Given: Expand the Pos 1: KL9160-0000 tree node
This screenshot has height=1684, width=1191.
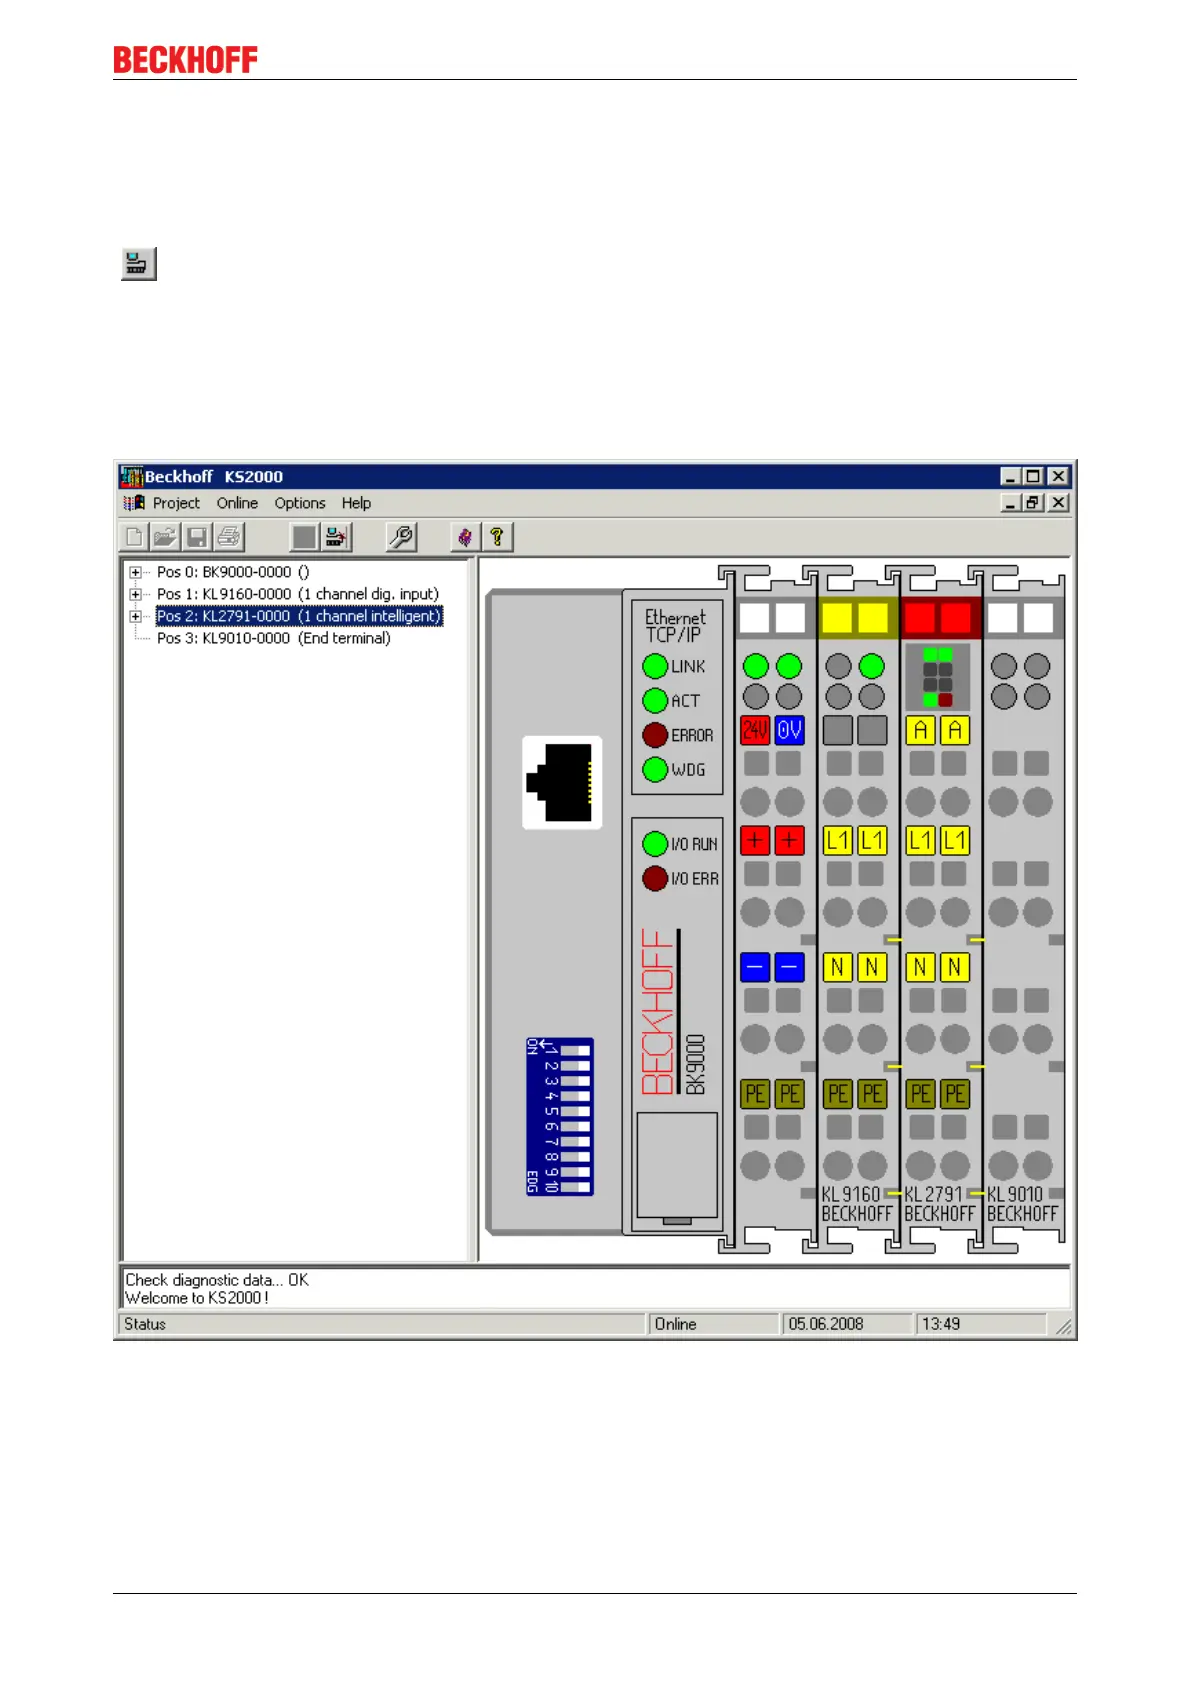Looking at the screenshot, I should [x=135, y=595].
